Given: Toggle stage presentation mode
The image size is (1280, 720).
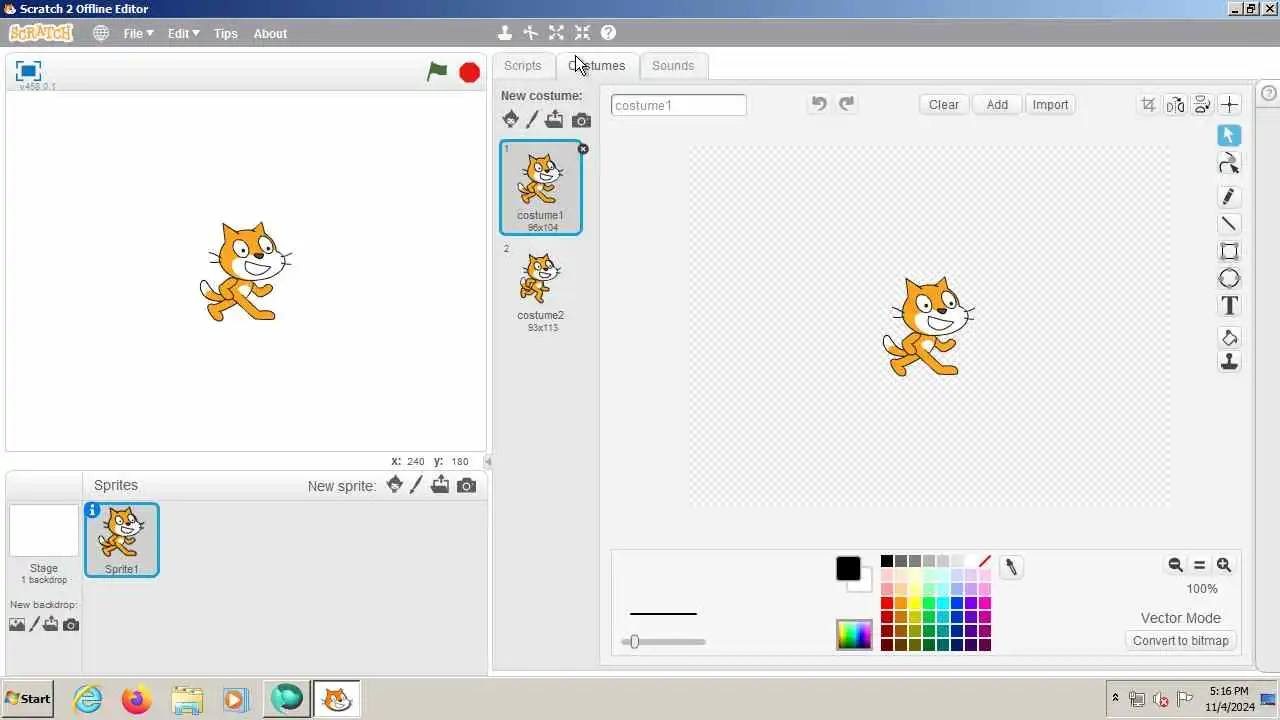Looking at the screenshot, I should tap(28, 70).
